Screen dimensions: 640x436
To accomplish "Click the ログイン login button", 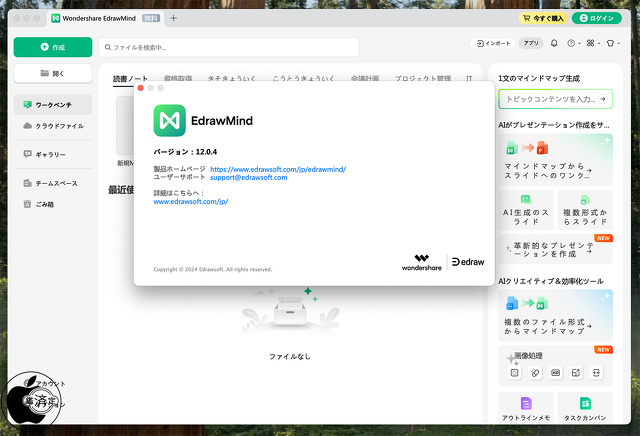I will 597,18.
